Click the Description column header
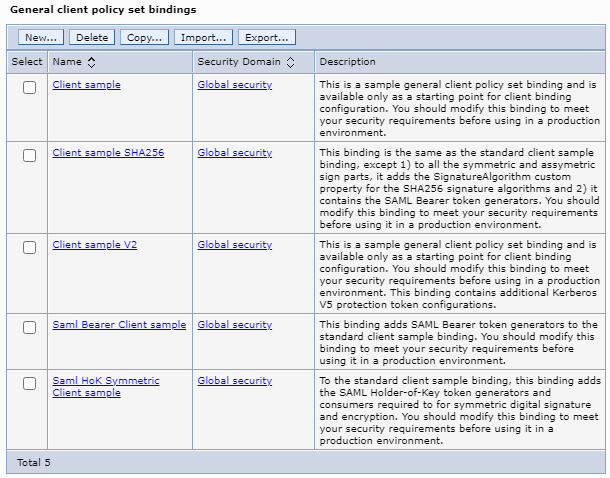Screen dimensions: 610x478 (347, 62)
